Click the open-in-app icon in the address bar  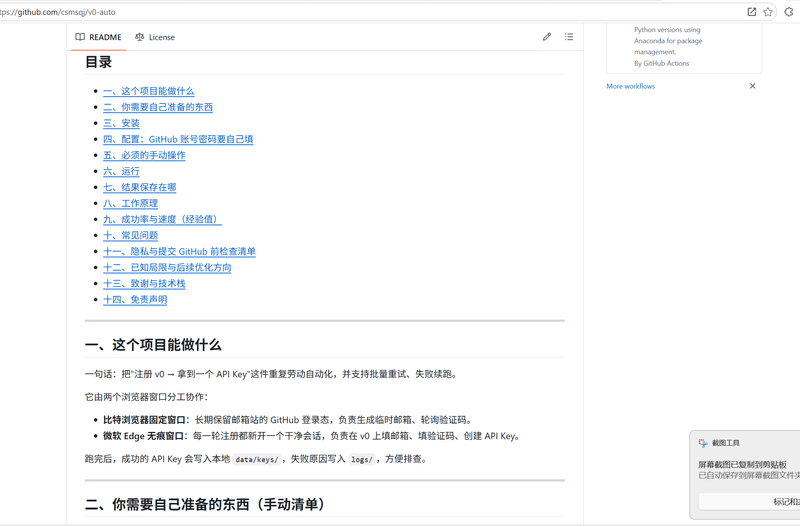click(752, 12)
